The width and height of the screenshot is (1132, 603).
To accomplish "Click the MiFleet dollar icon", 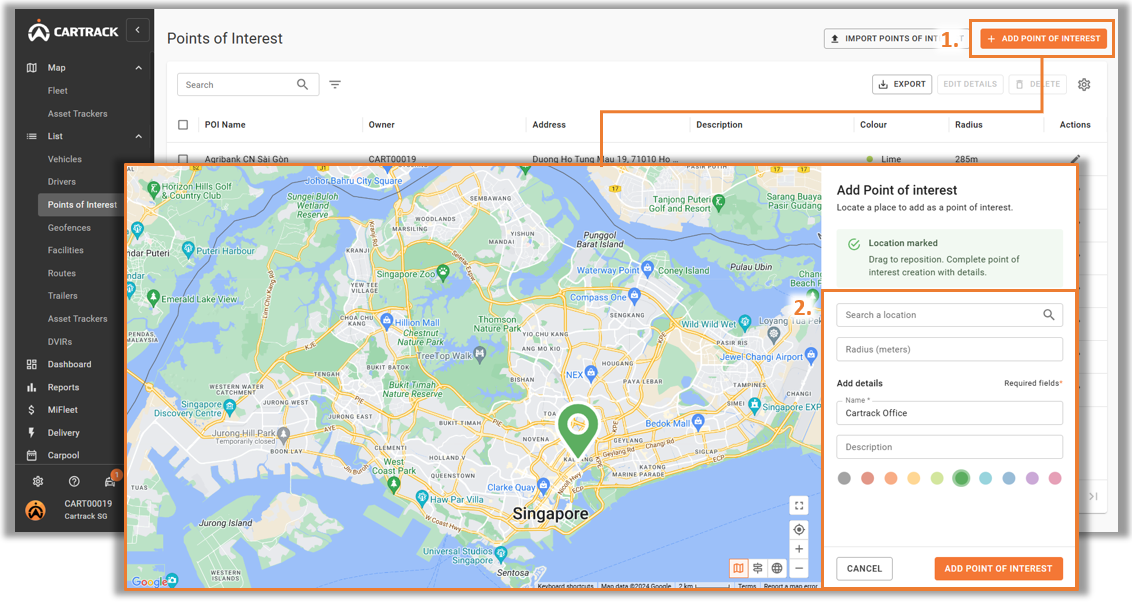I will (x=32, y=410).
